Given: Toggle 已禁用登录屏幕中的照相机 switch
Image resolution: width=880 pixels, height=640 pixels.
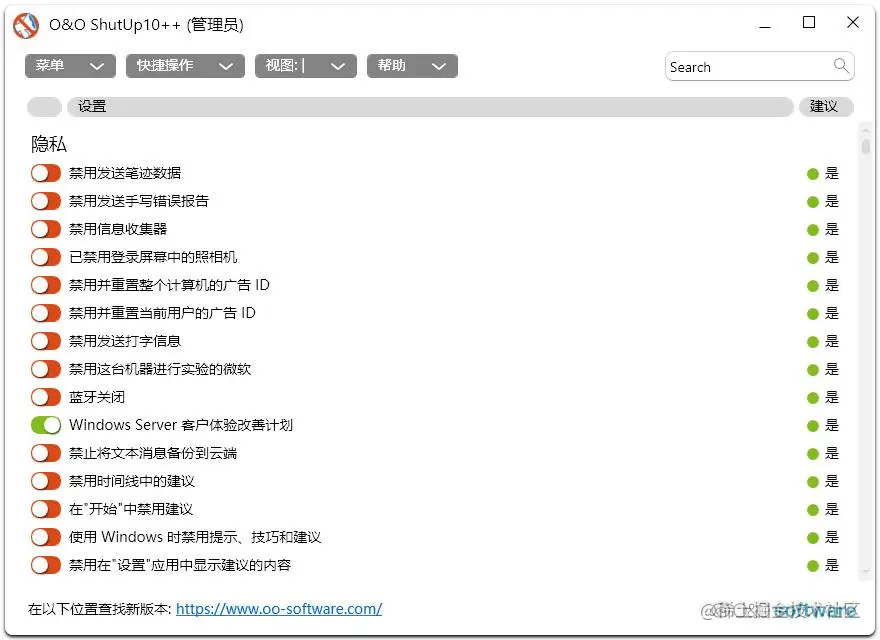Looking at the screenshot, I should (x=45, y=257).
